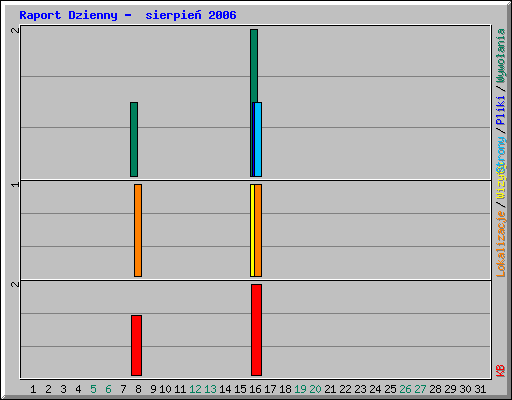Click the yellow Wizyty bar on day 16
Screen dimensions: 512x400
coord(252,230)
